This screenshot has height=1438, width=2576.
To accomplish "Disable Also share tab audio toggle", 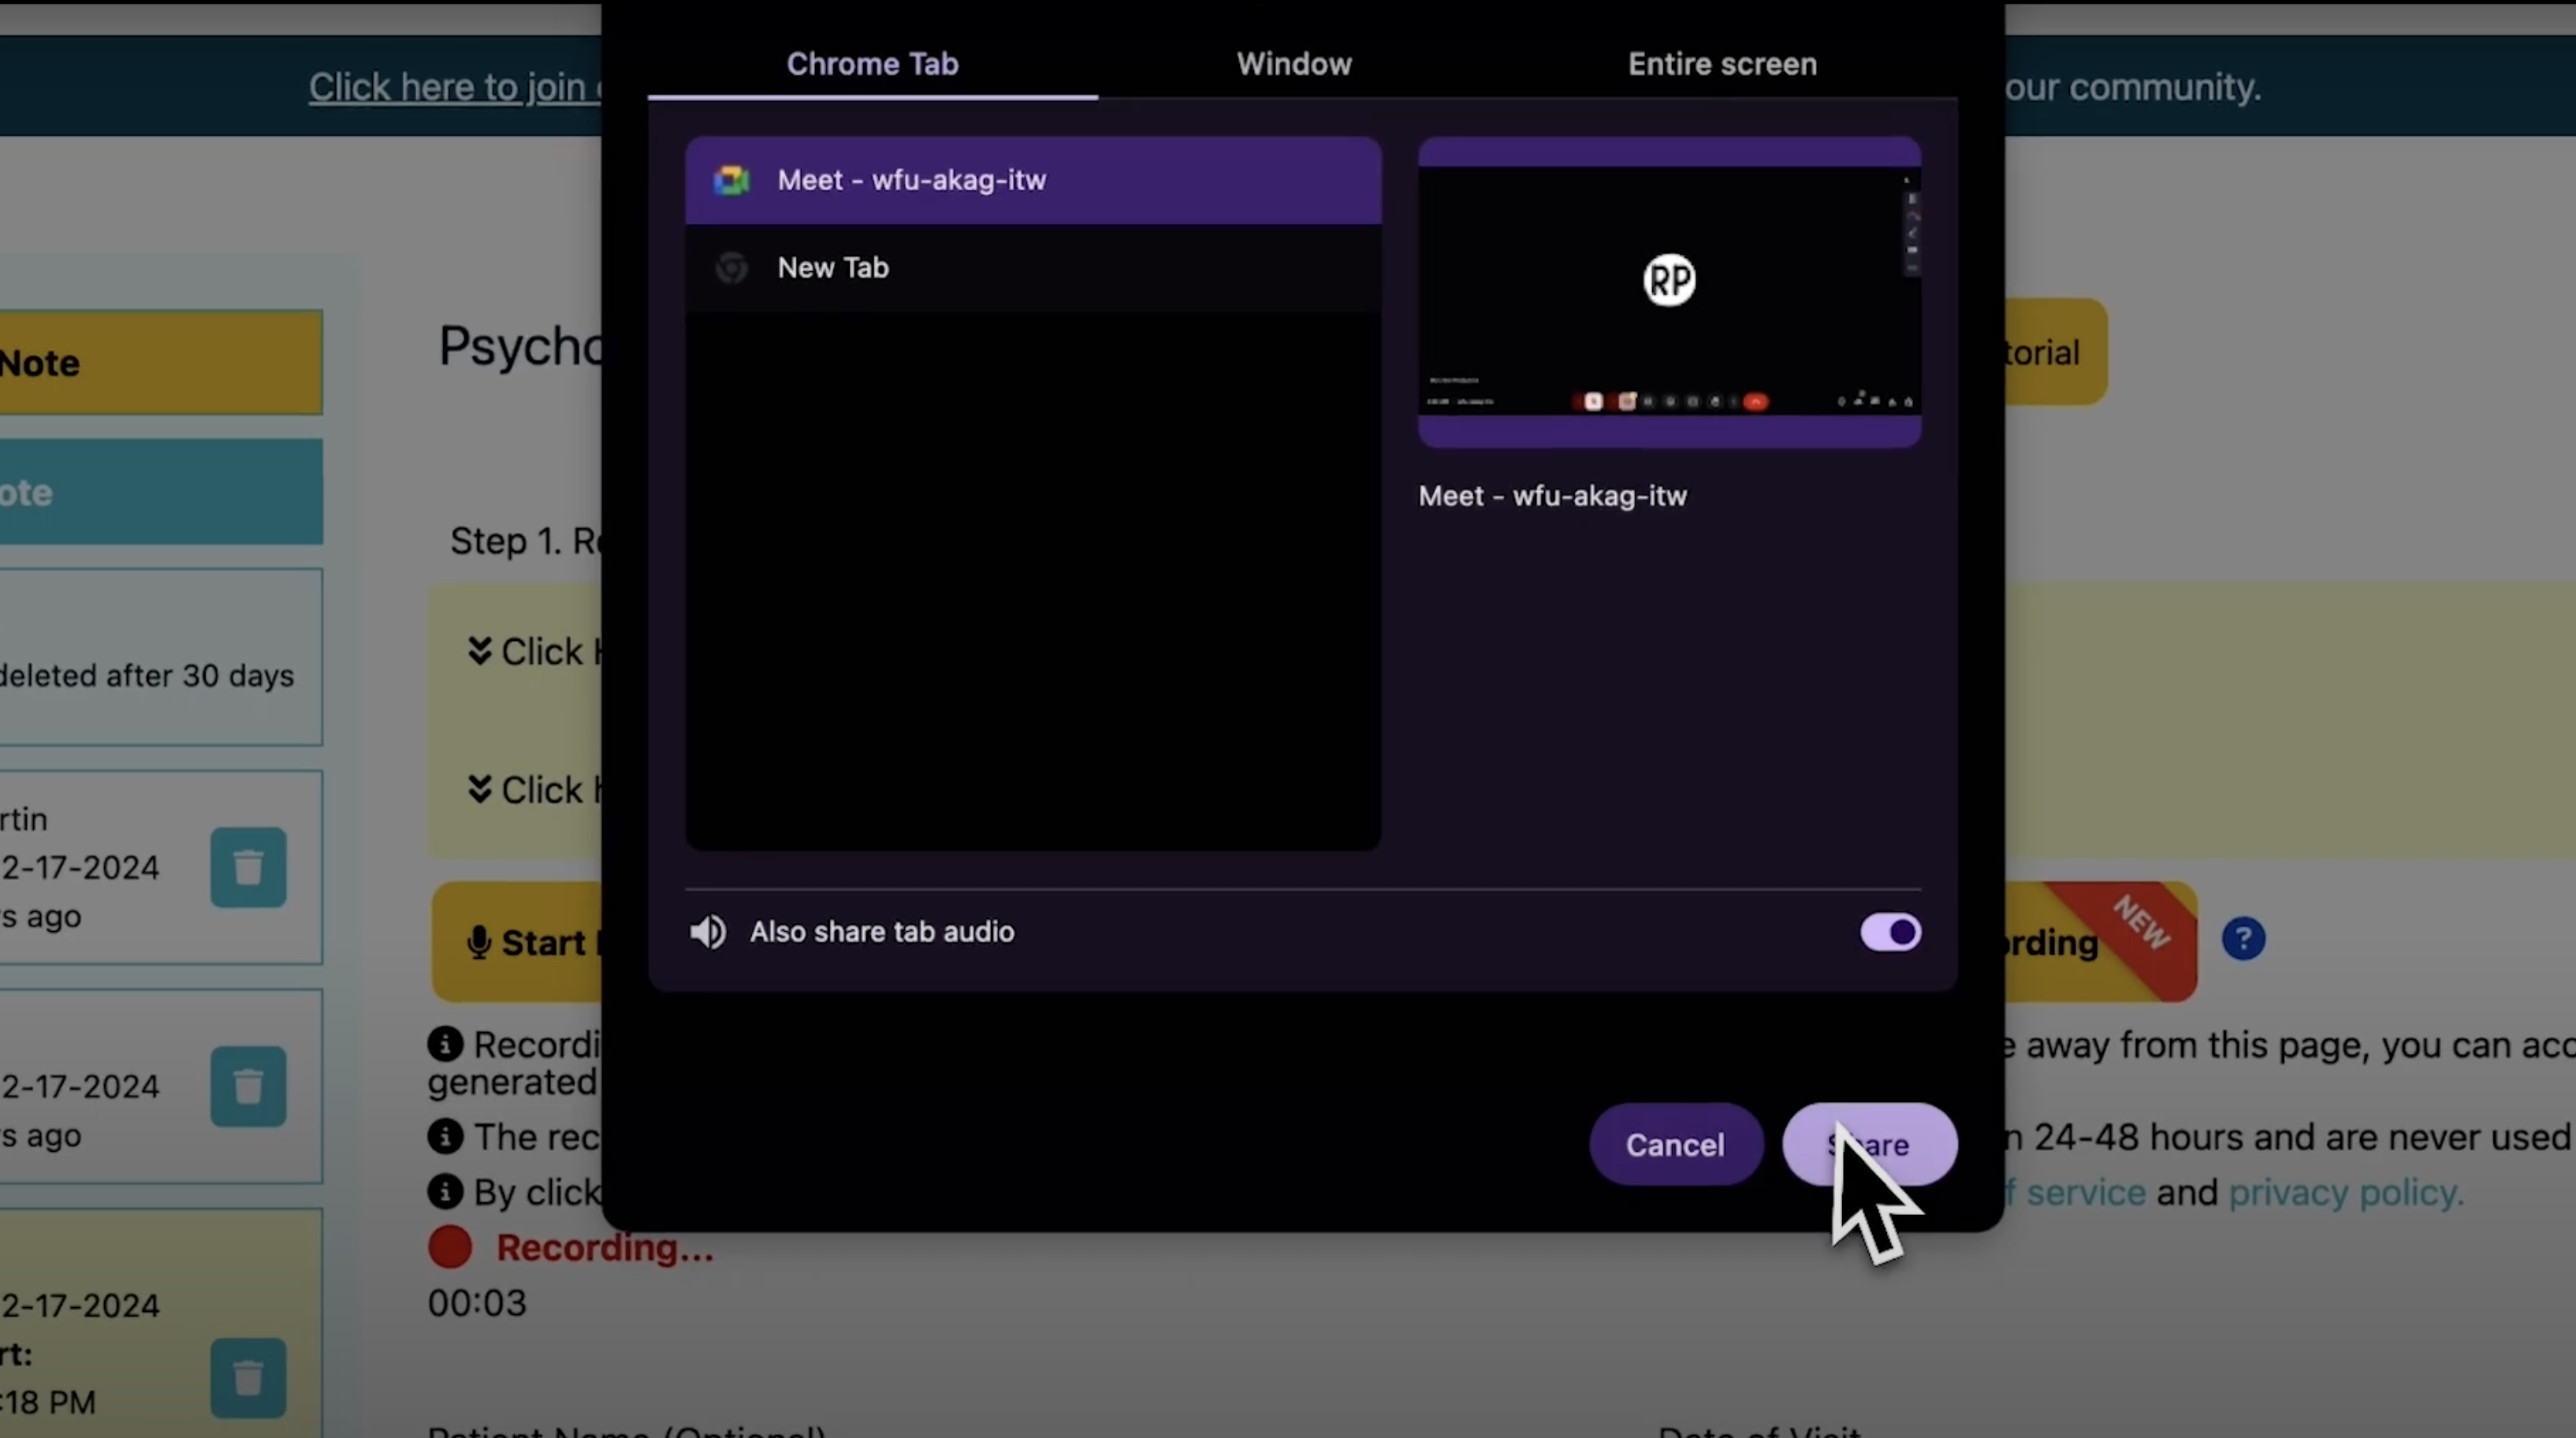I will click(x=1889, y=932).
